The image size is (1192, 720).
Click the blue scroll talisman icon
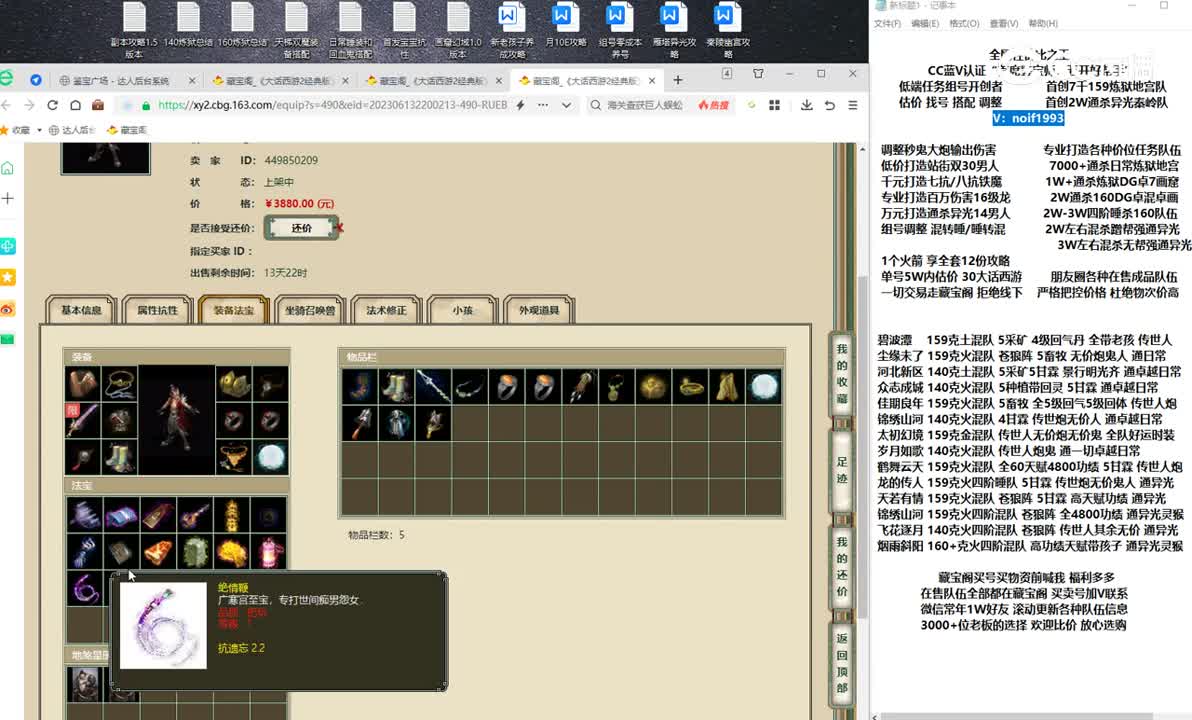pos(120,515)
